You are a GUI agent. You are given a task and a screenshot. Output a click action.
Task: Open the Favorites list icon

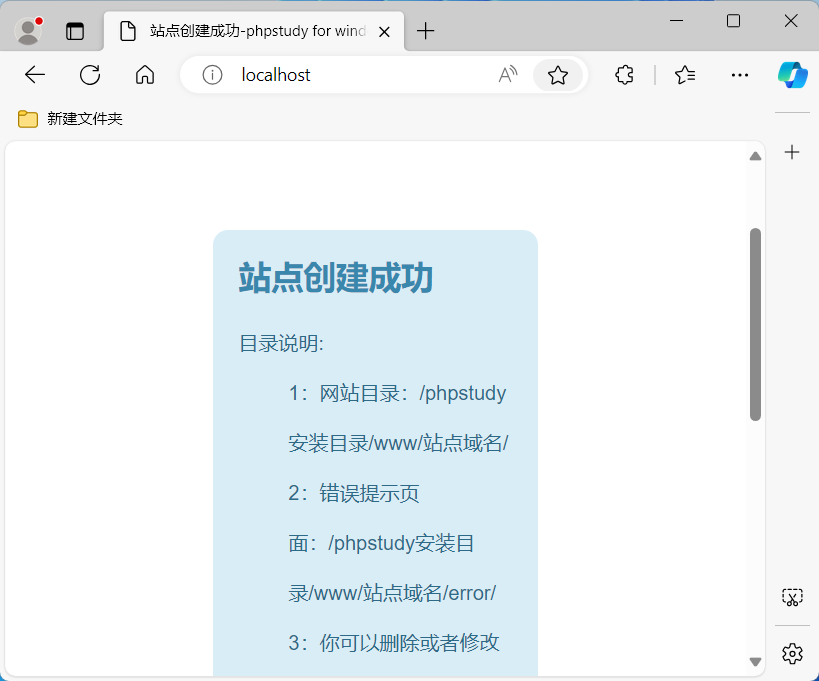coord(685,75)
